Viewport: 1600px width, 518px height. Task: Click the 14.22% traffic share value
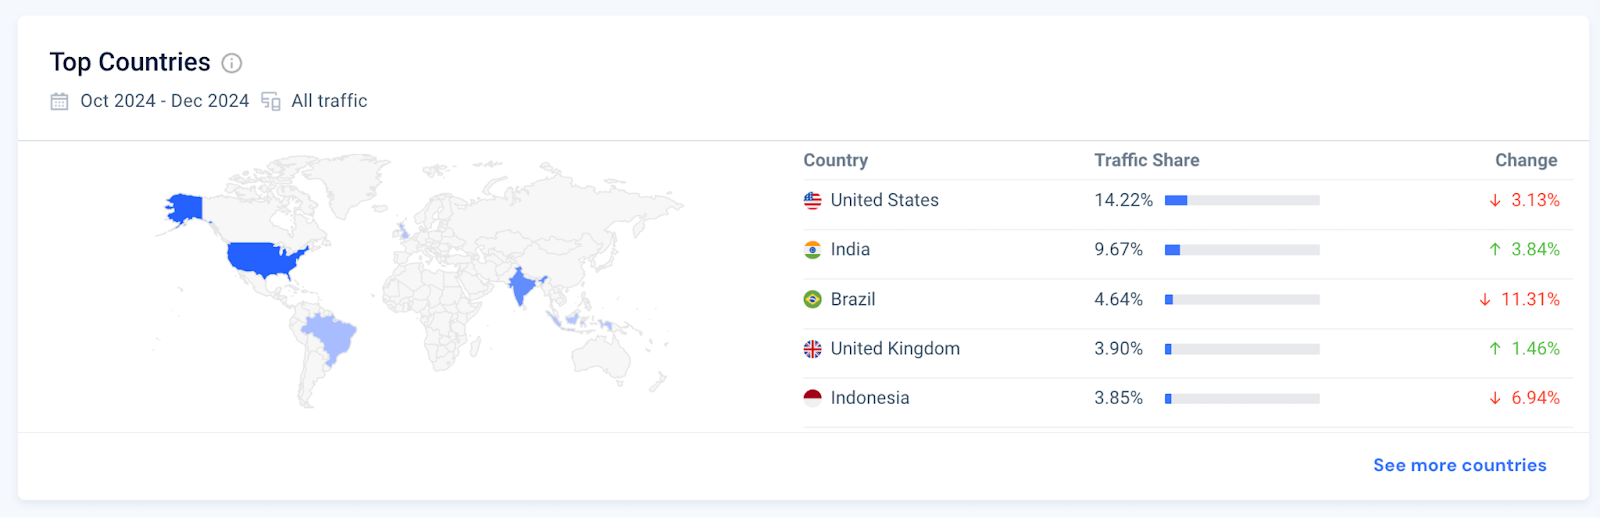point(1123,200)
